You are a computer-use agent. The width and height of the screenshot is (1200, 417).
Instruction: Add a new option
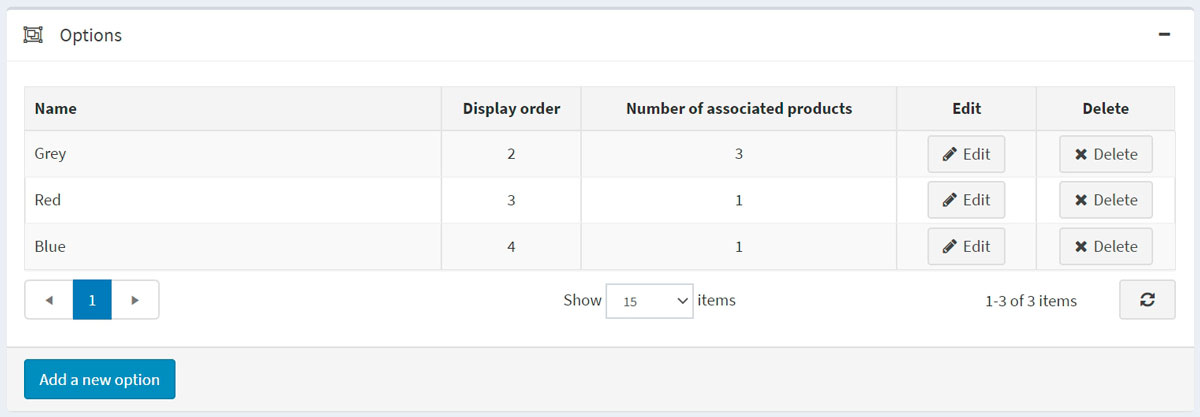point(99,379)
